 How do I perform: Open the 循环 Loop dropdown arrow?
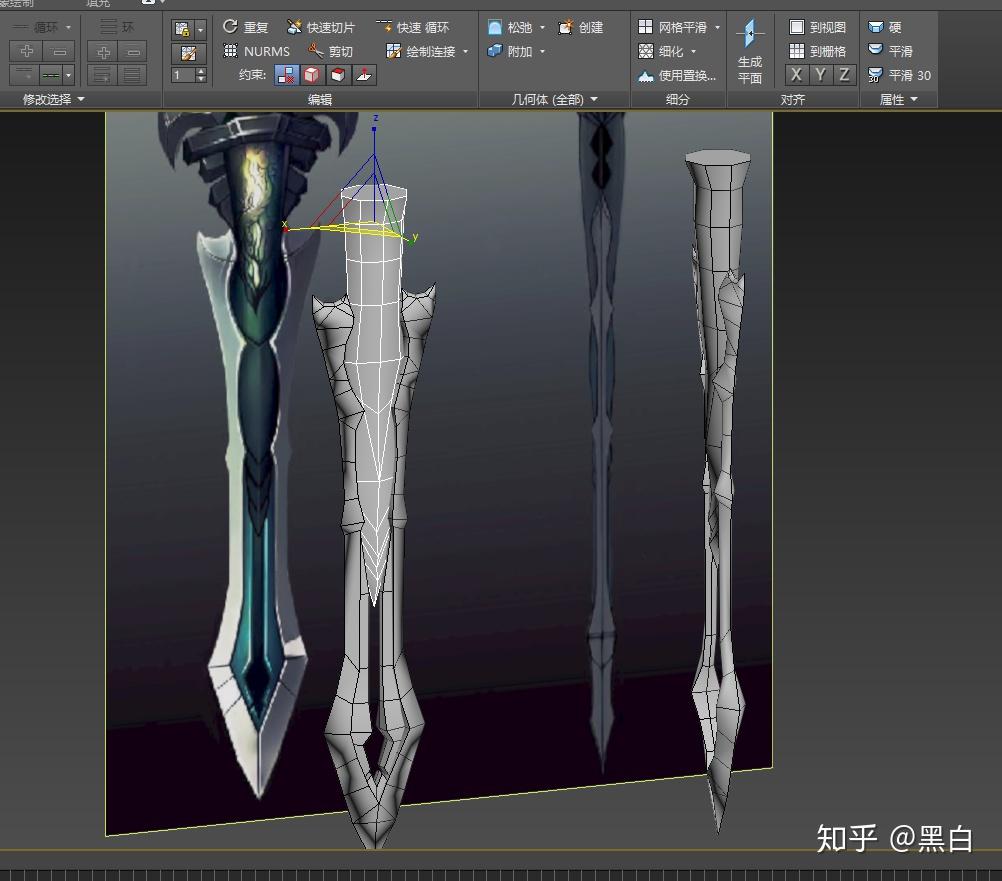pyautogui.click(x=68, y=27)
